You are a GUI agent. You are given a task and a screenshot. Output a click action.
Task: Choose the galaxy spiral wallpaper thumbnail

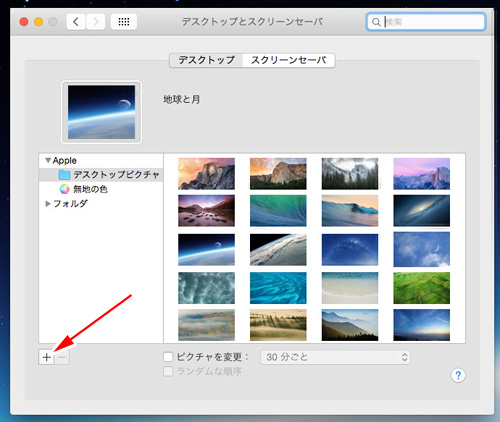pyautogui.click(x=421, y=211)
